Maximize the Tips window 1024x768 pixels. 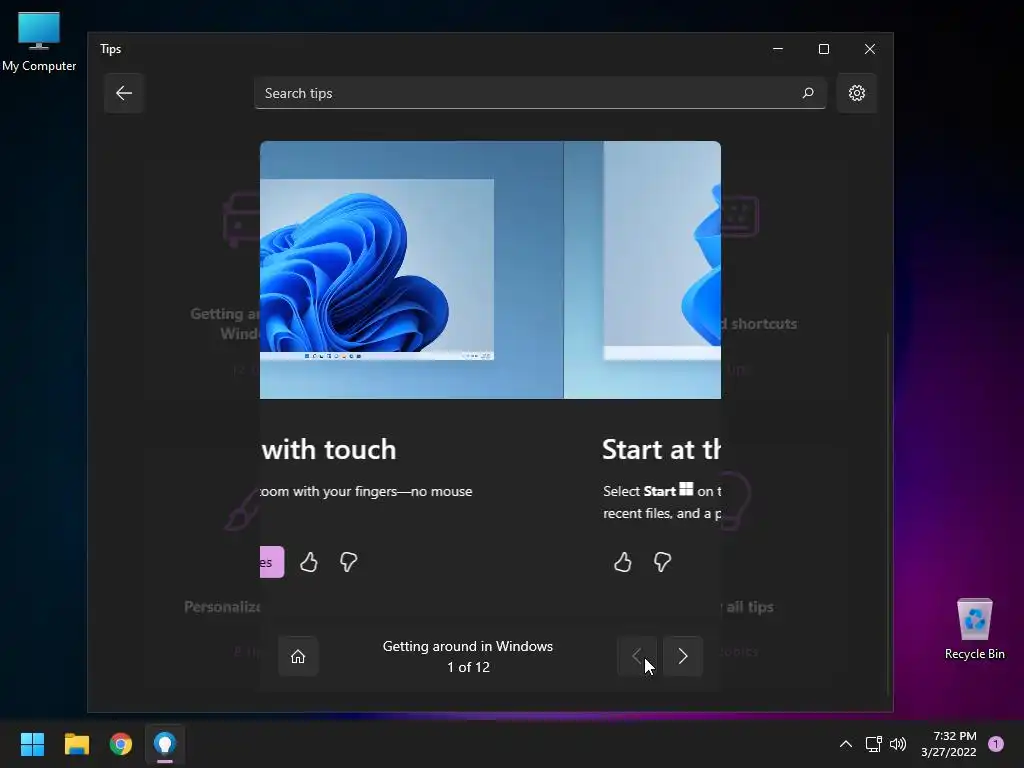tap(824, 49)
